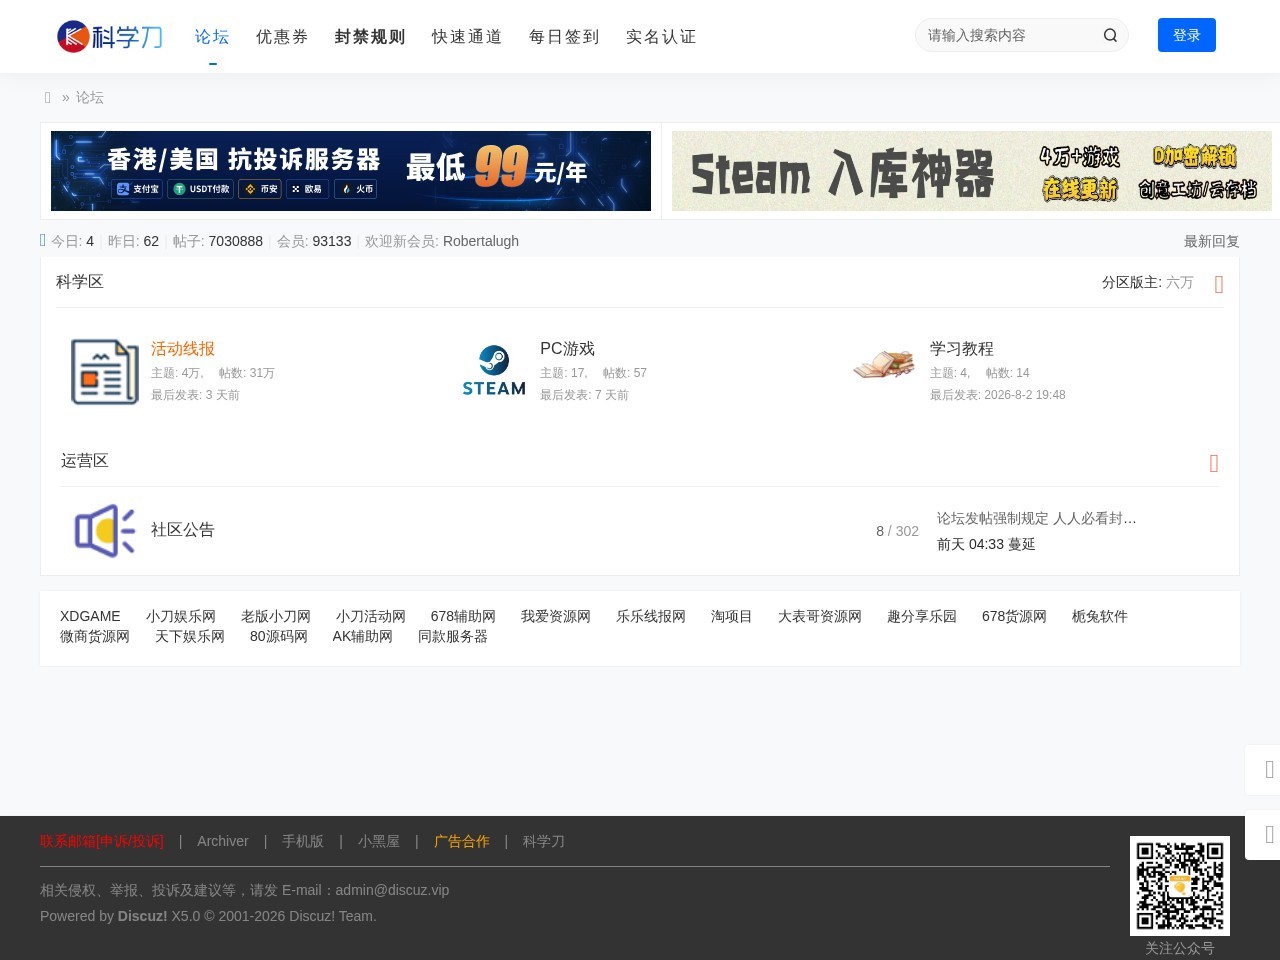Open new member Robertalugh's profile
Screen dimensions: 1280x960
(x=481, y=241)
